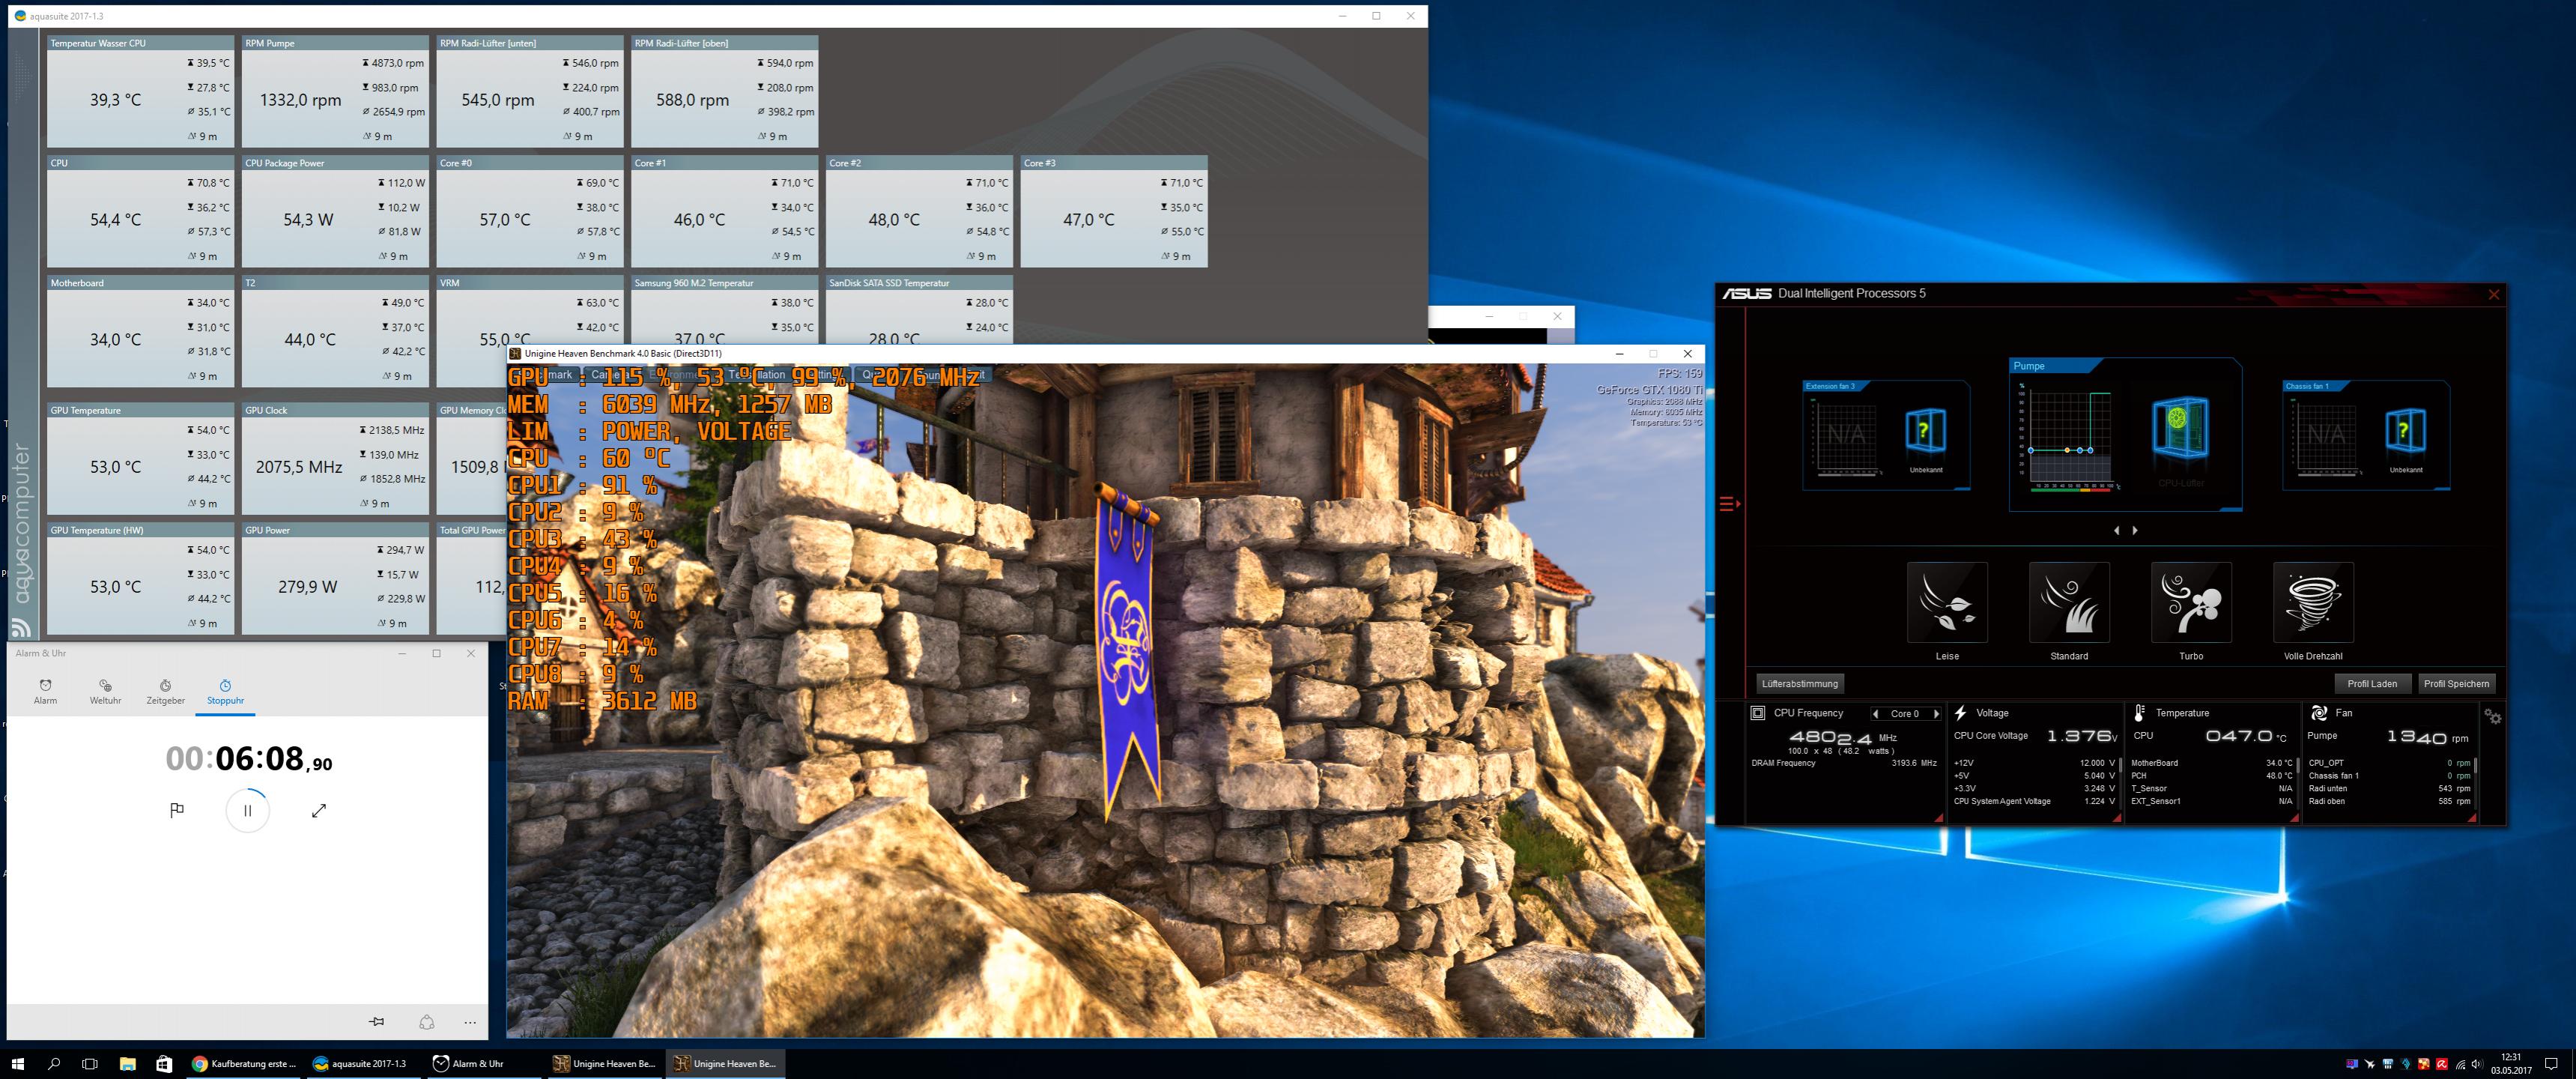This screenshot has height=1079, width=2576.
Task: Expand stopwatch to full view
Action: (319, 810)
